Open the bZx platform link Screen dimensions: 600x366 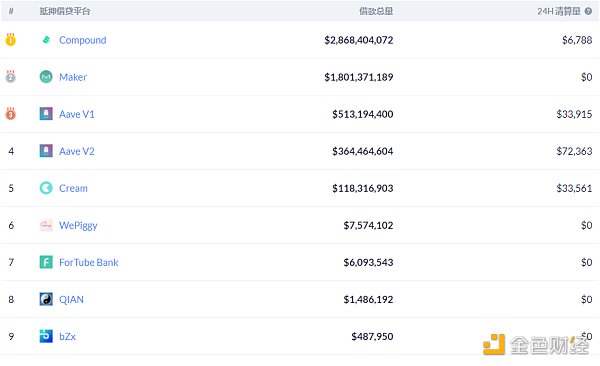pyautogui.click(x=67, y=337)
